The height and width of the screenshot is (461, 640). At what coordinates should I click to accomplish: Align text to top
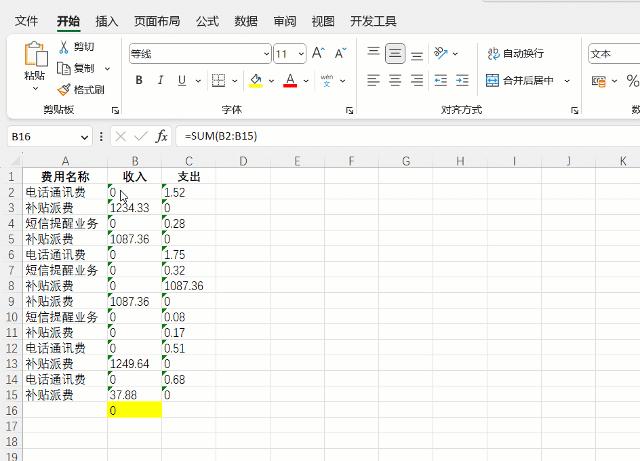click(x=373, y=53)
